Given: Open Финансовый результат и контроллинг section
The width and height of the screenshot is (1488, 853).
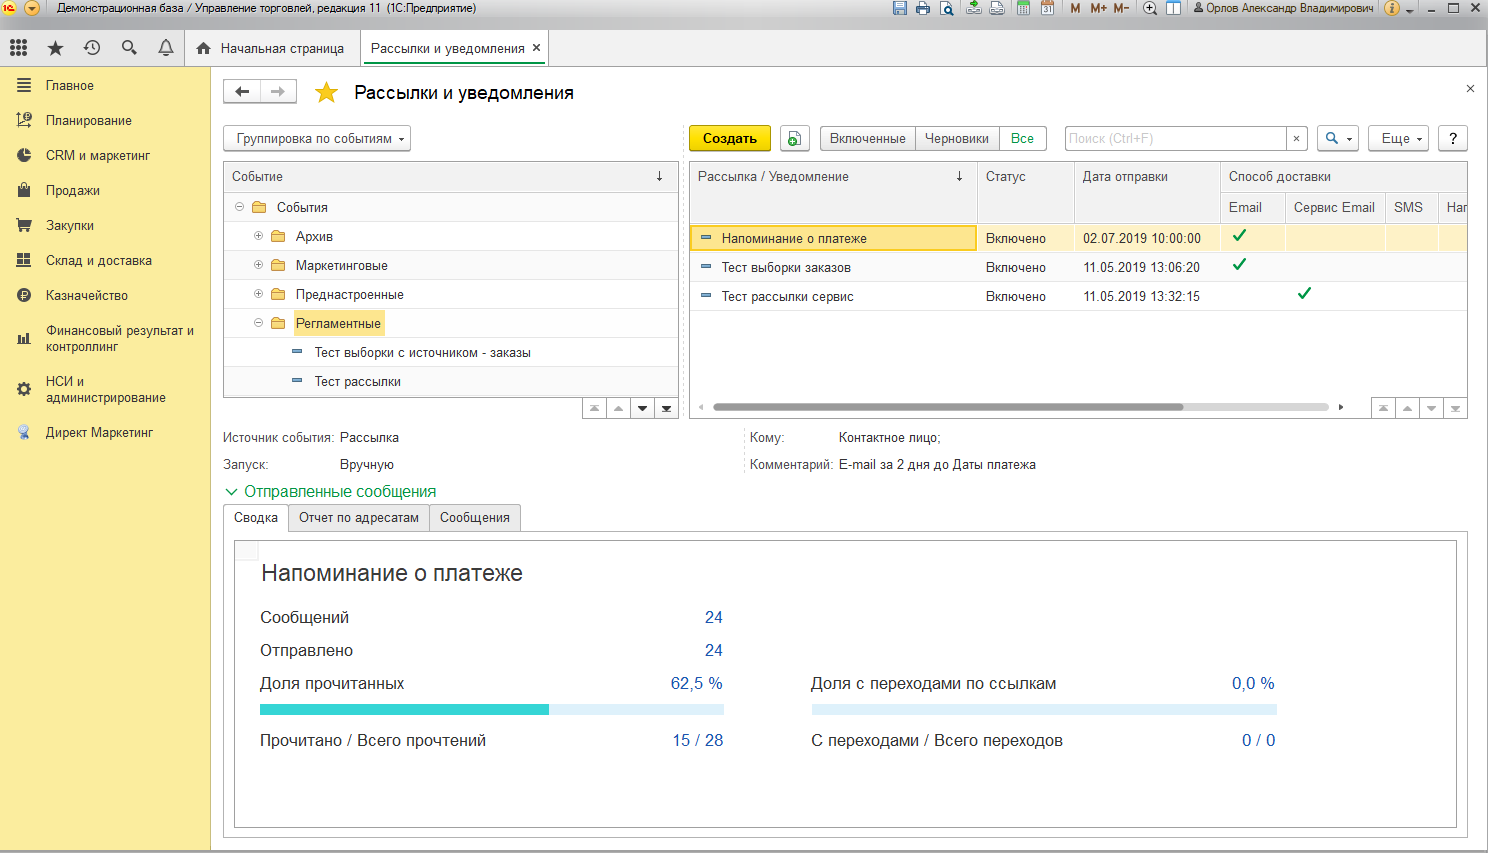Looking at the screenshot, I should pos(119,338).
